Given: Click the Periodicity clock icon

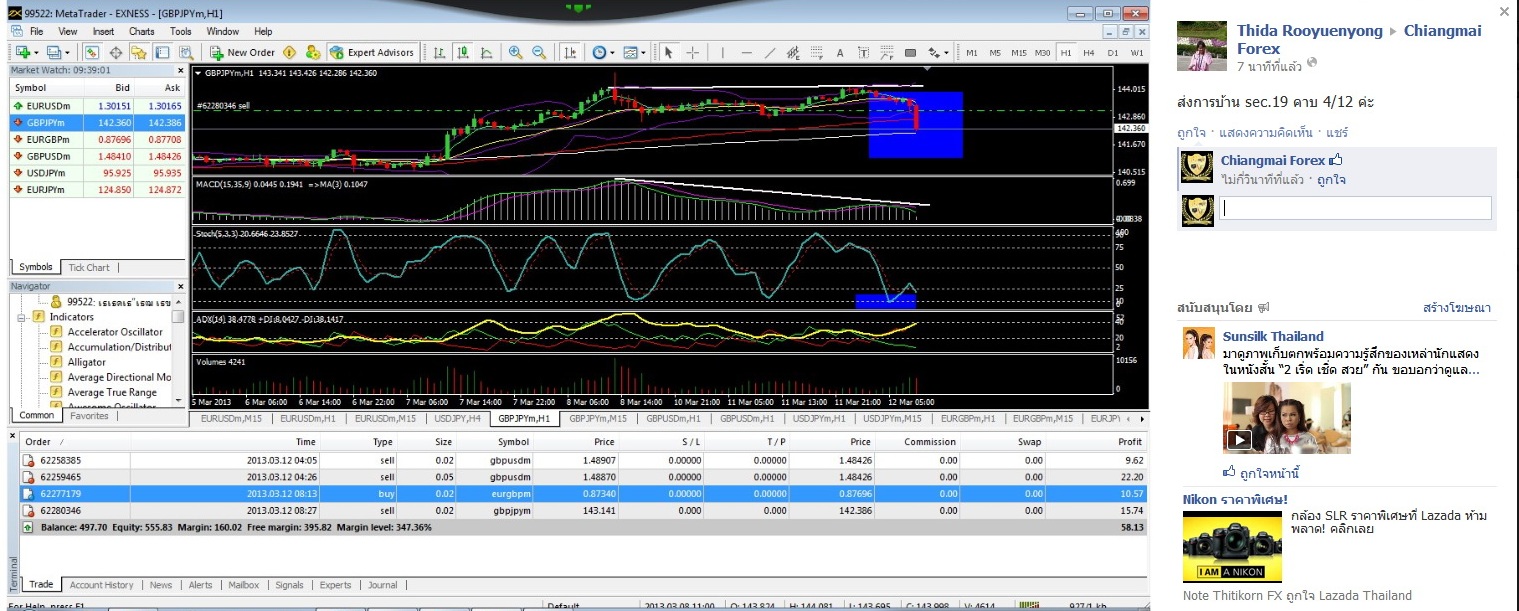Looking at the screenshot, I should (599, 52).
